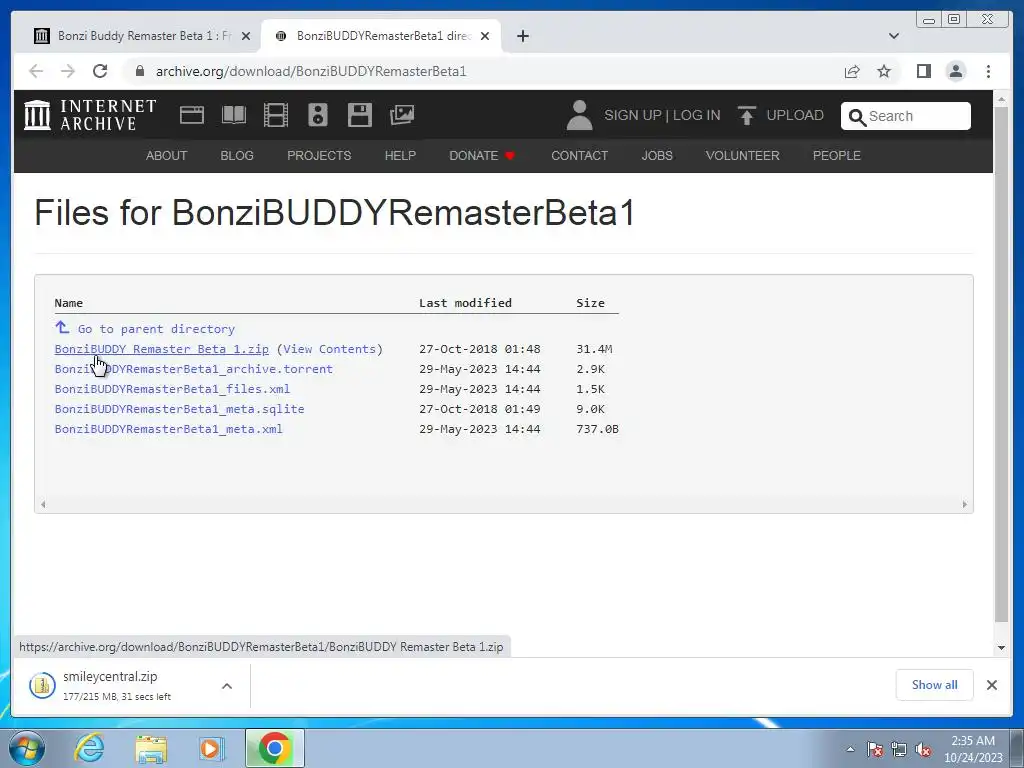
Task: Open Chrome profile avatar
Action: point(956,71)
